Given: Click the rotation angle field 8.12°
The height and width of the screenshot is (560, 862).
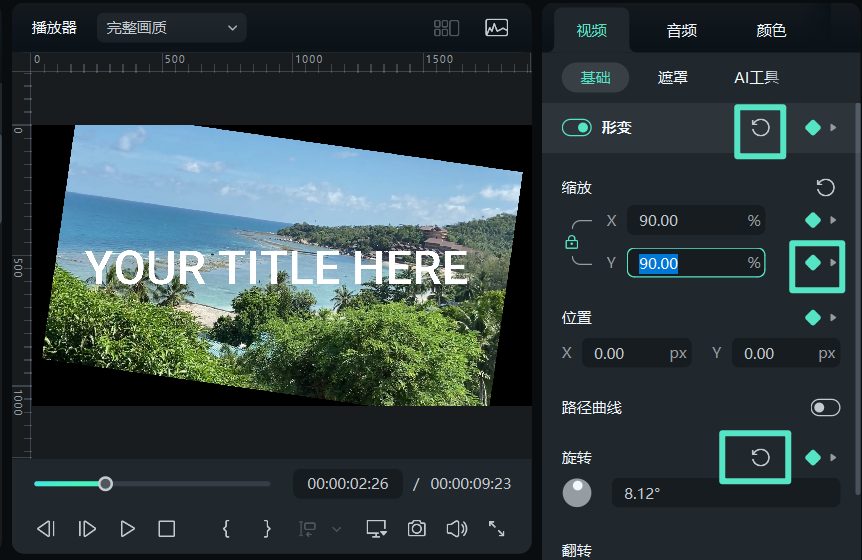Looking at the screenshot, I should point(726,493).
